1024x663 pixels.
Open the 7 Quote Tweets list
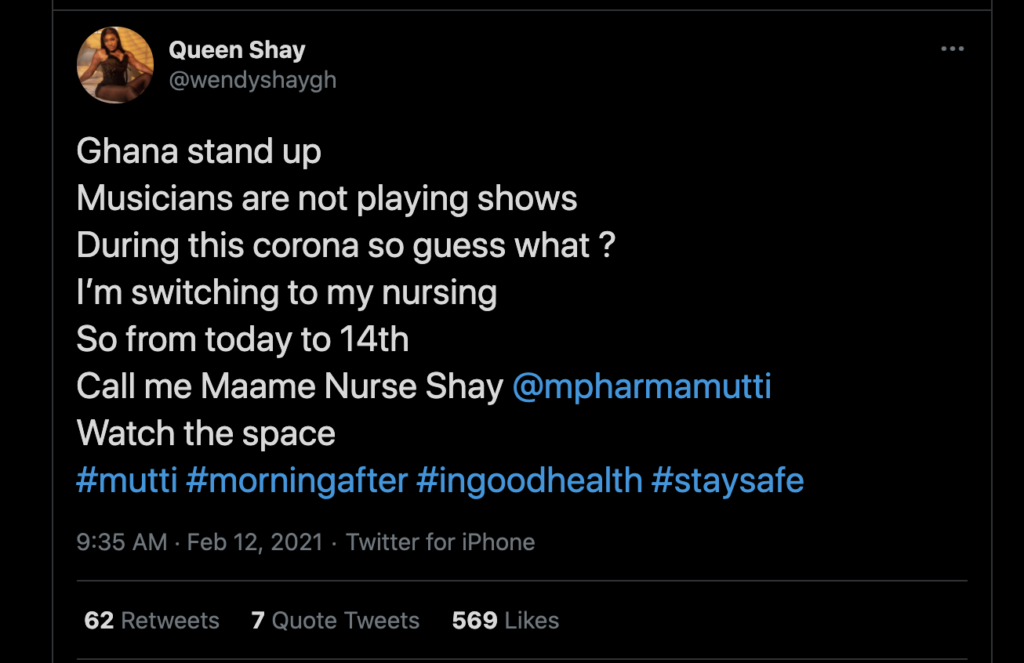pos(335,620)
